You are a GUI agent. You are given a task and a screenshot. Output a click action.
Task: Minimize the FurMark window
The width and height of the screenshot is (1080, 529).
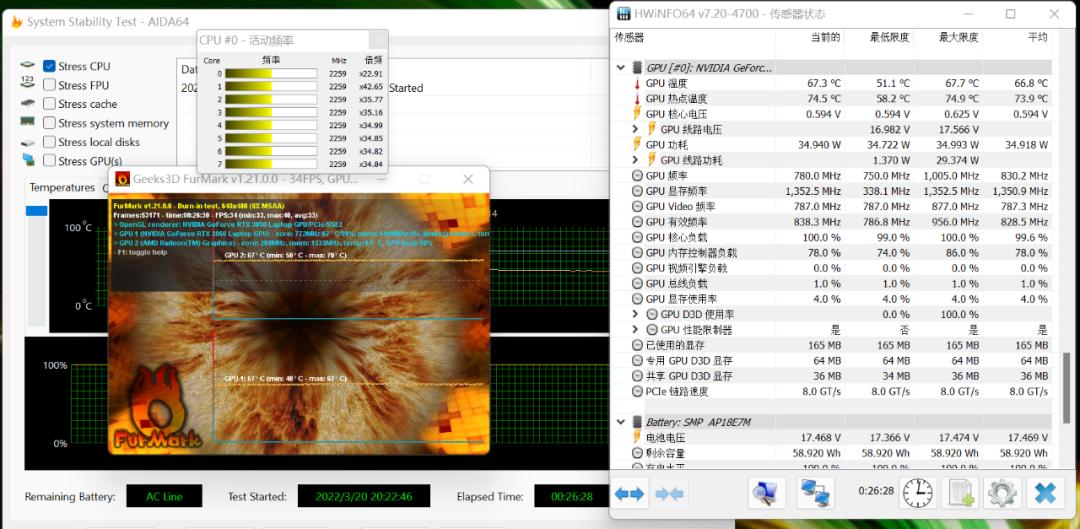coord(381,179)
